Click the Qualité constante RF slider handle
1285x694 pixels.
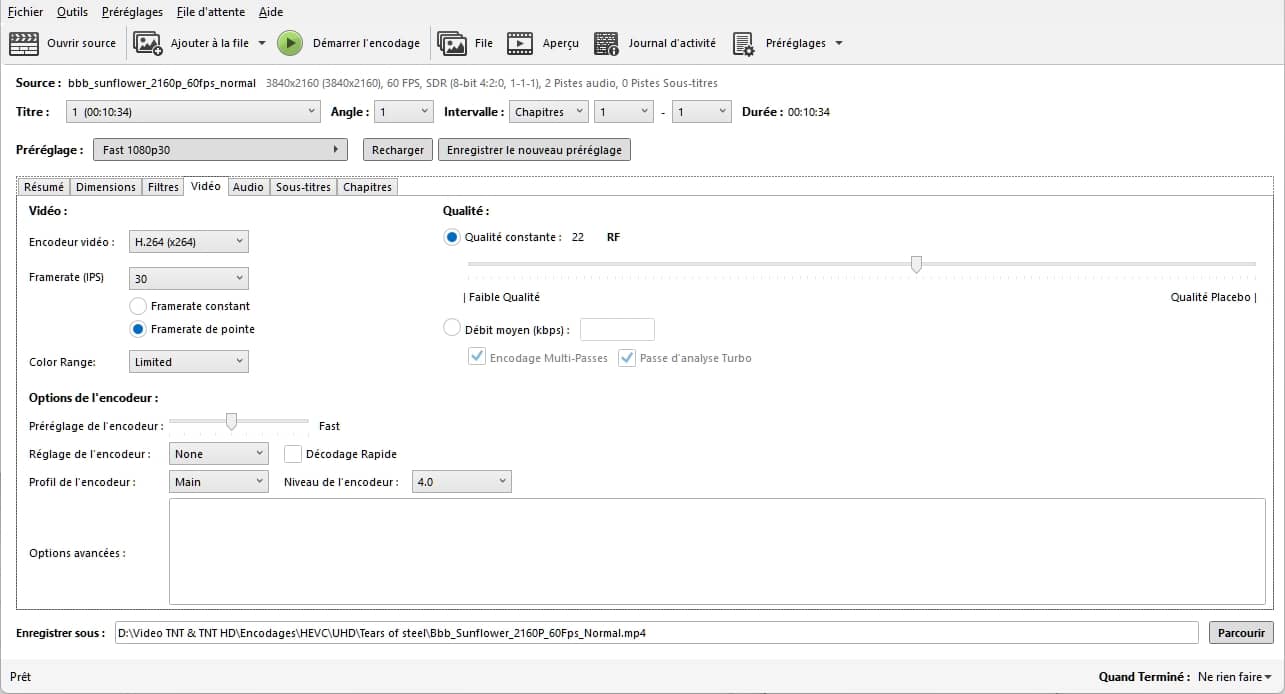point(916,264)
